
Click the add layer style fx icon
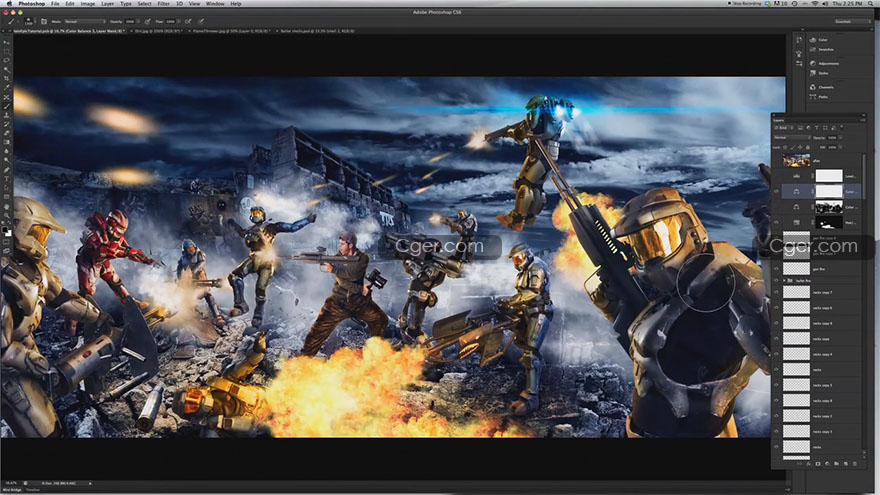point(808,464)
